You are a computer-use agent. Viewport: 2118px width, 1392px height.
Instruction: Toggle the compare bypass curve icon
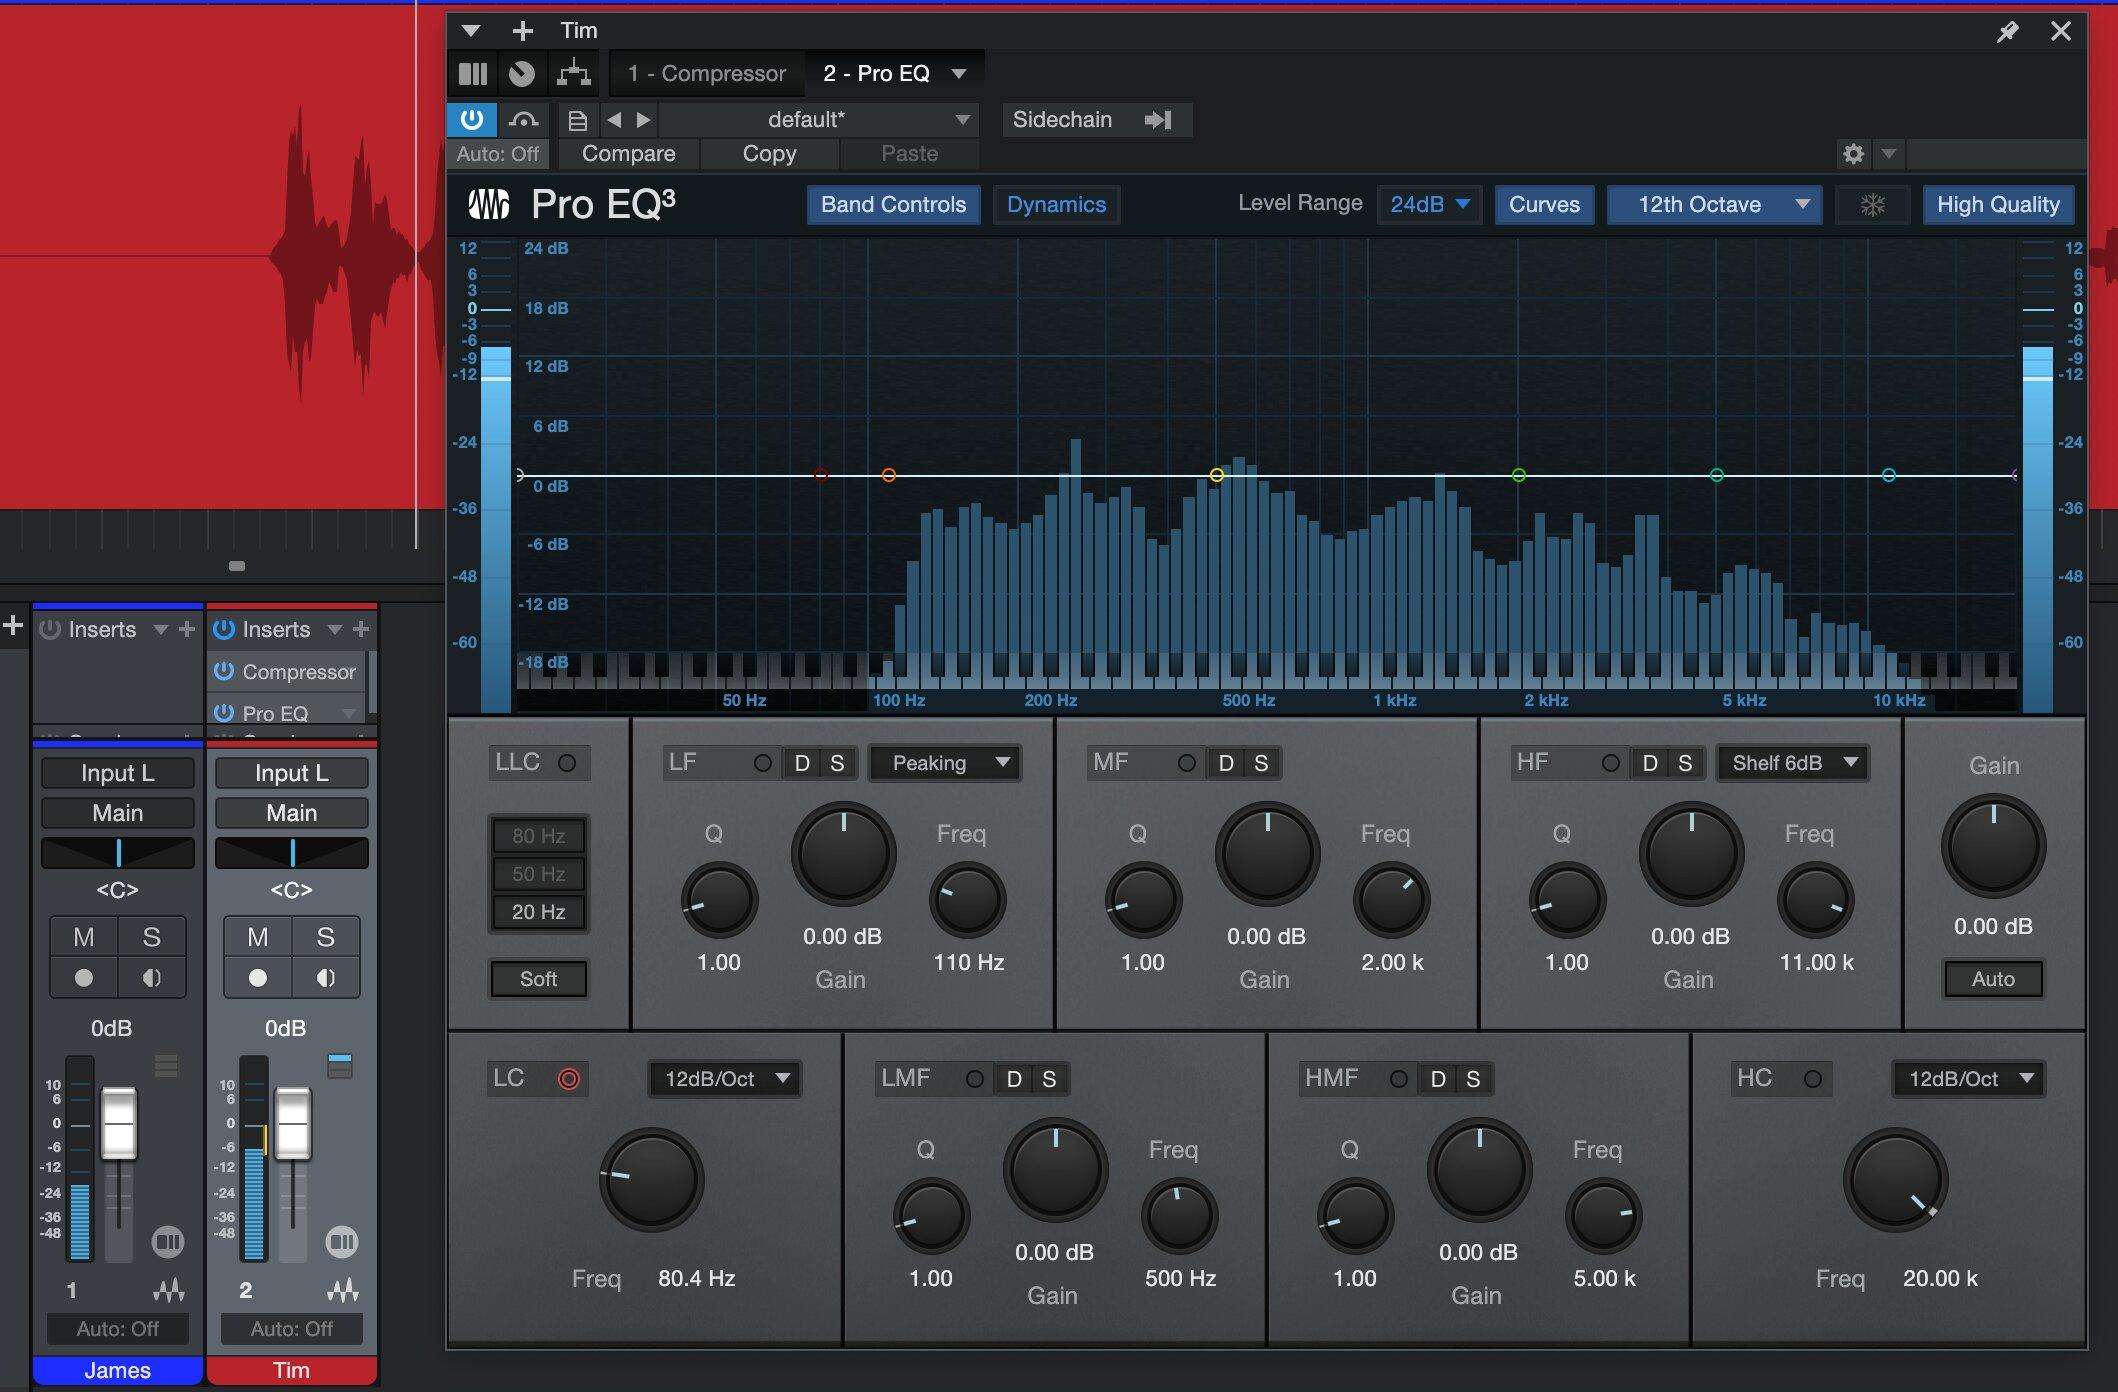523,120
